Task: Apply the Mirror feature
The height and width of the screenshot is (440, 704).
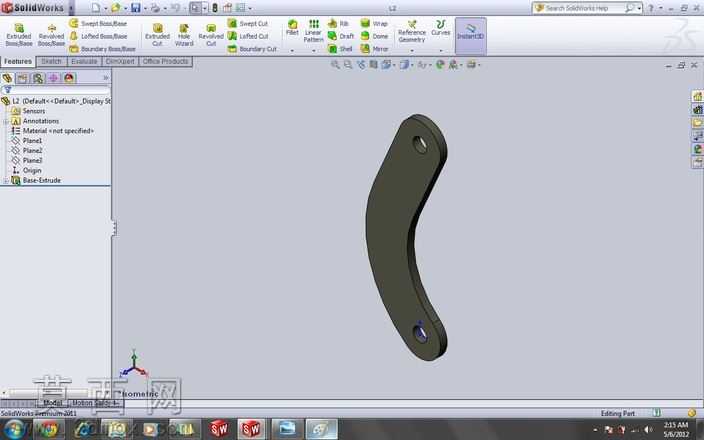Action: 375,48
